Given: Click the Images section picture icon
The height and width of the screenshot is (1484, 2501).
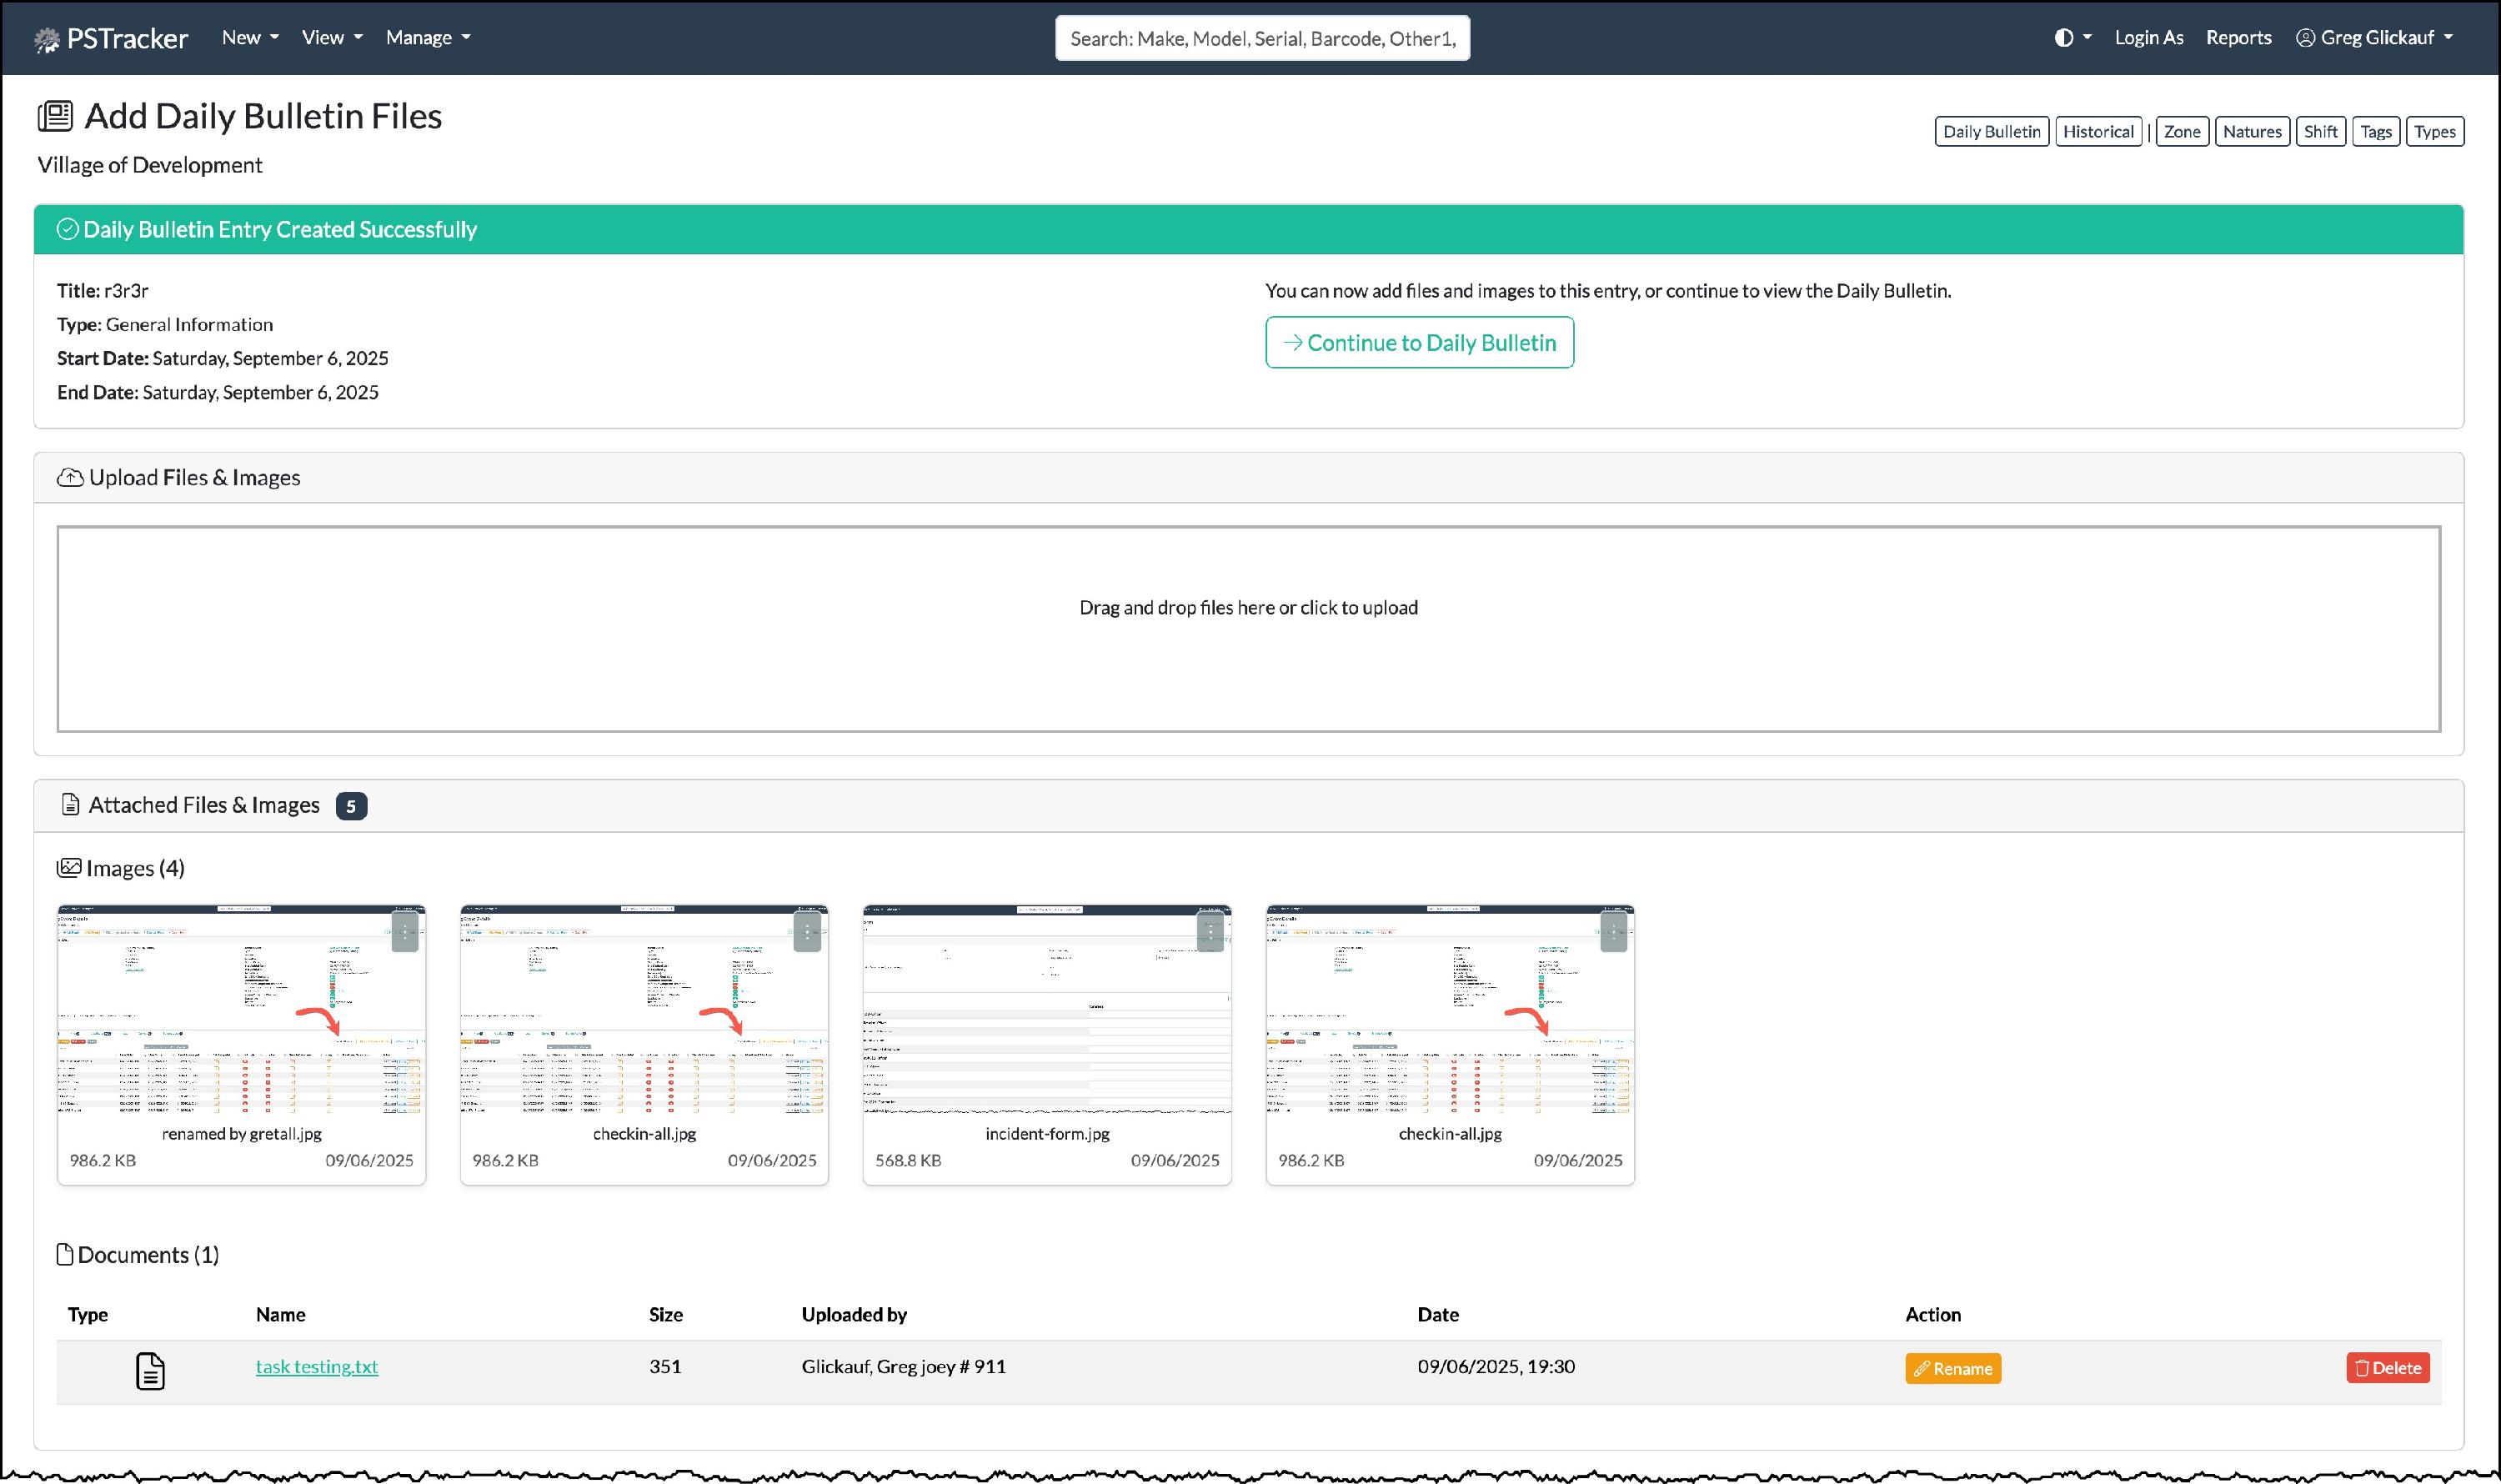Looking at the screenshot, I should click(x=68, y=868).
